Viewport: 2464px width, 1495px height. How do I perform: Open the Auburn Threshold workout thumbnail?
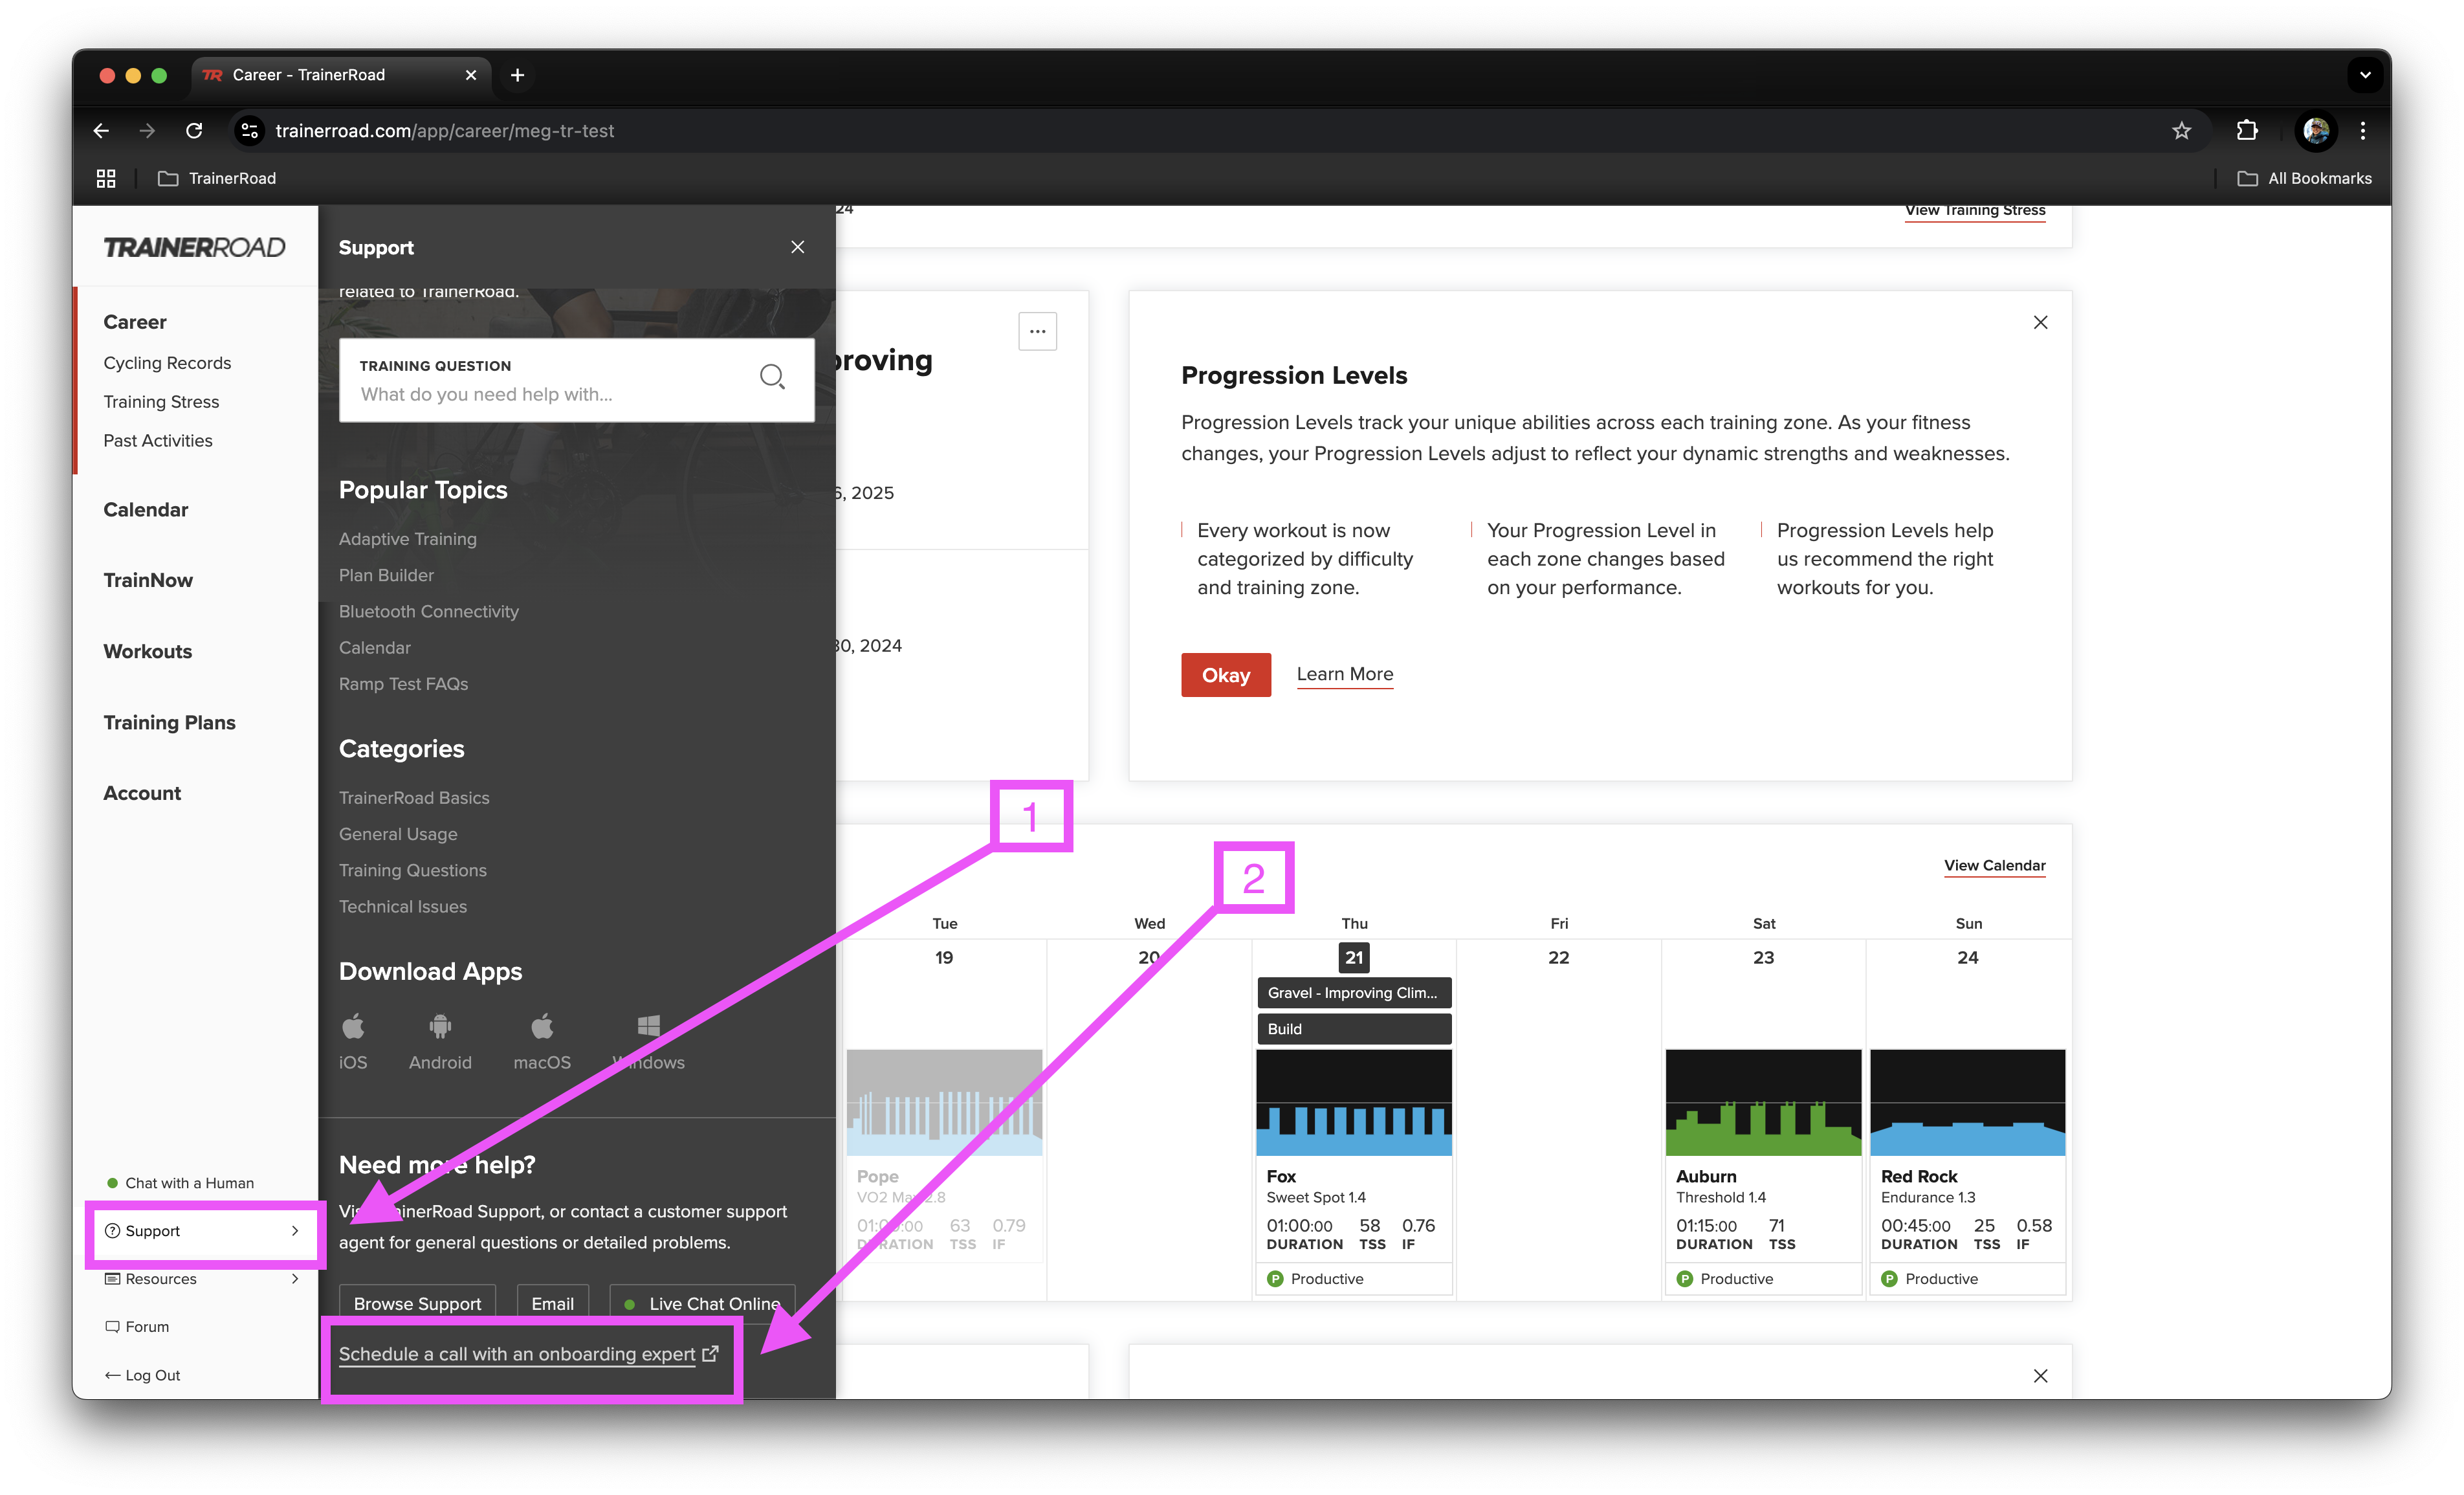[x=1763, y=1102]
